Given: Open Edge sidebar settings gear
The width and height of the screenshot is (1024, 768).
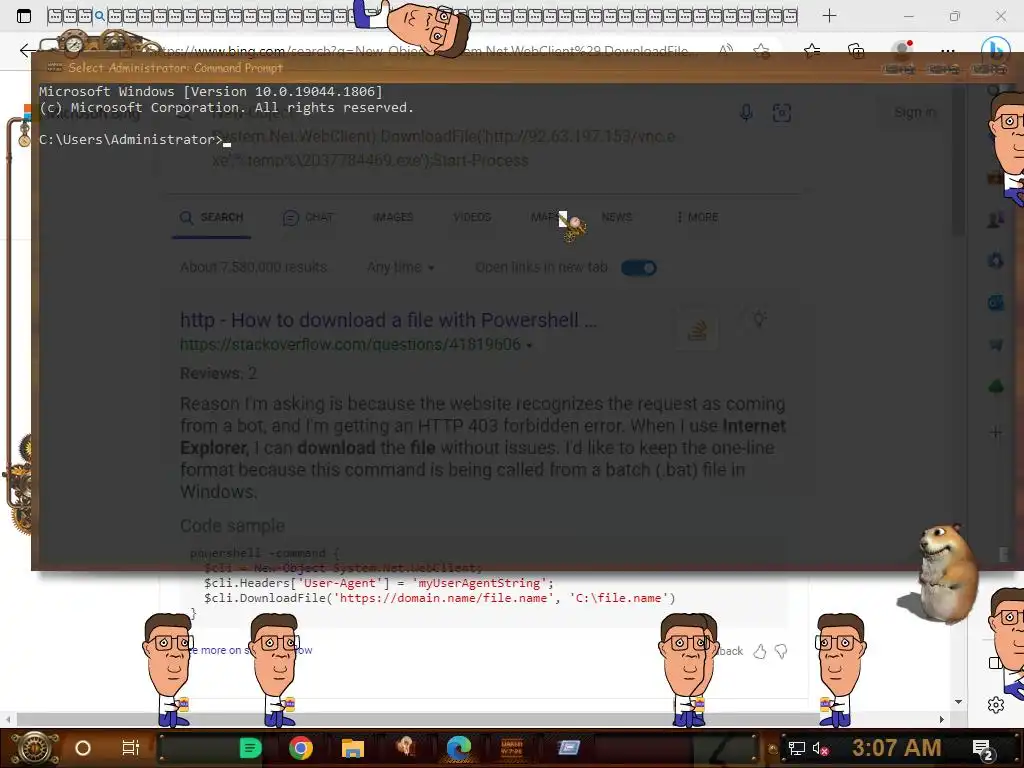Looking at the screenshot, I should [995, 705].
